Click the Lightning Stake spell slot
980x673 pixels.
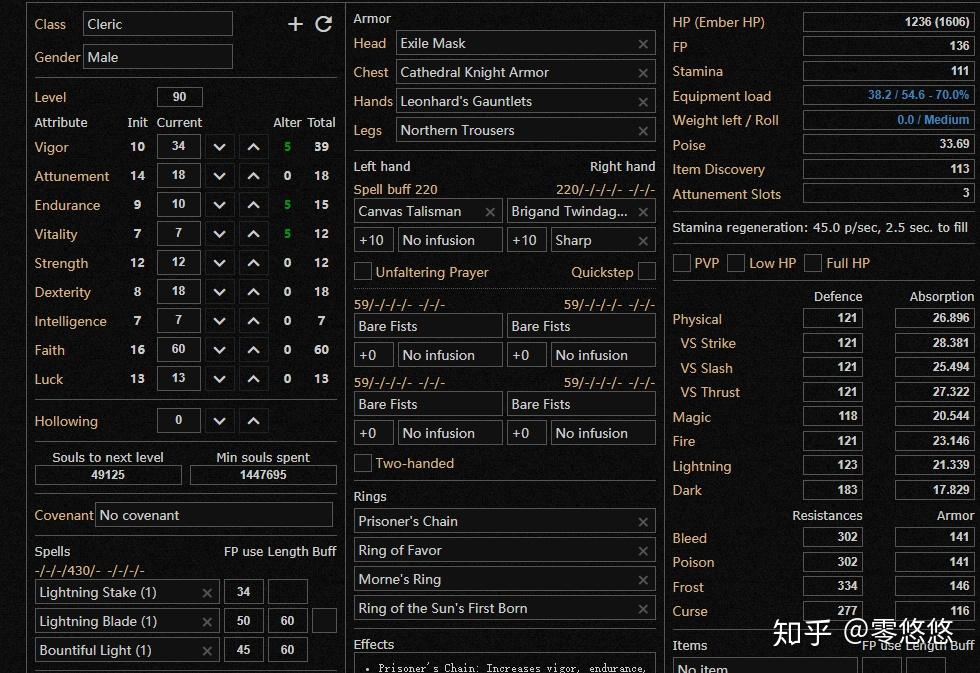127,592
